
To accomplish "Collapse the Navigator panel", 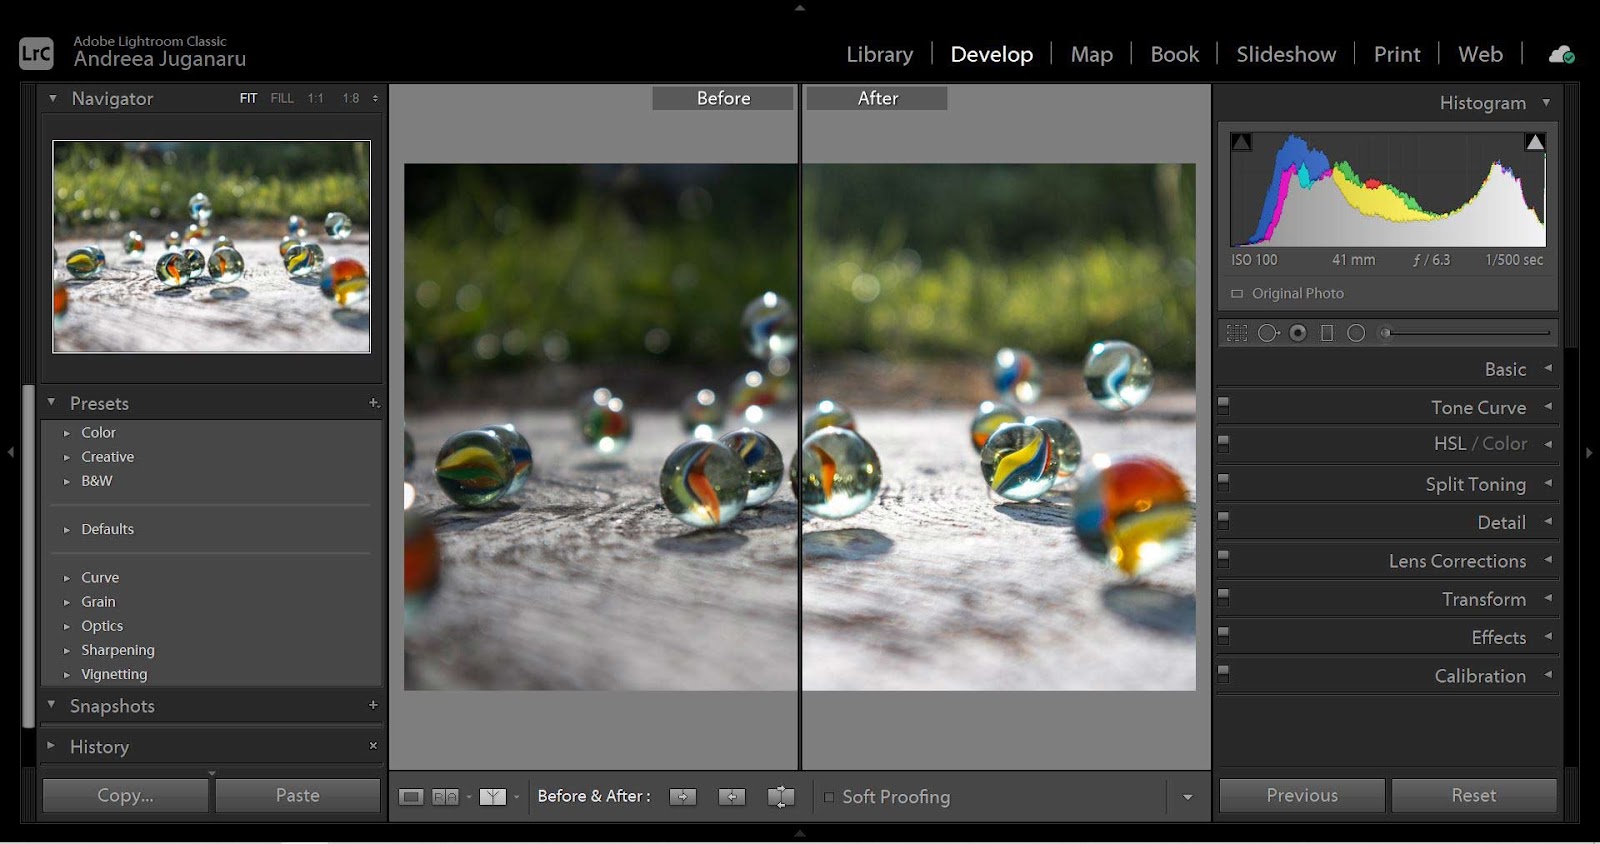I will pyautogui.click(x=52, y=98).
